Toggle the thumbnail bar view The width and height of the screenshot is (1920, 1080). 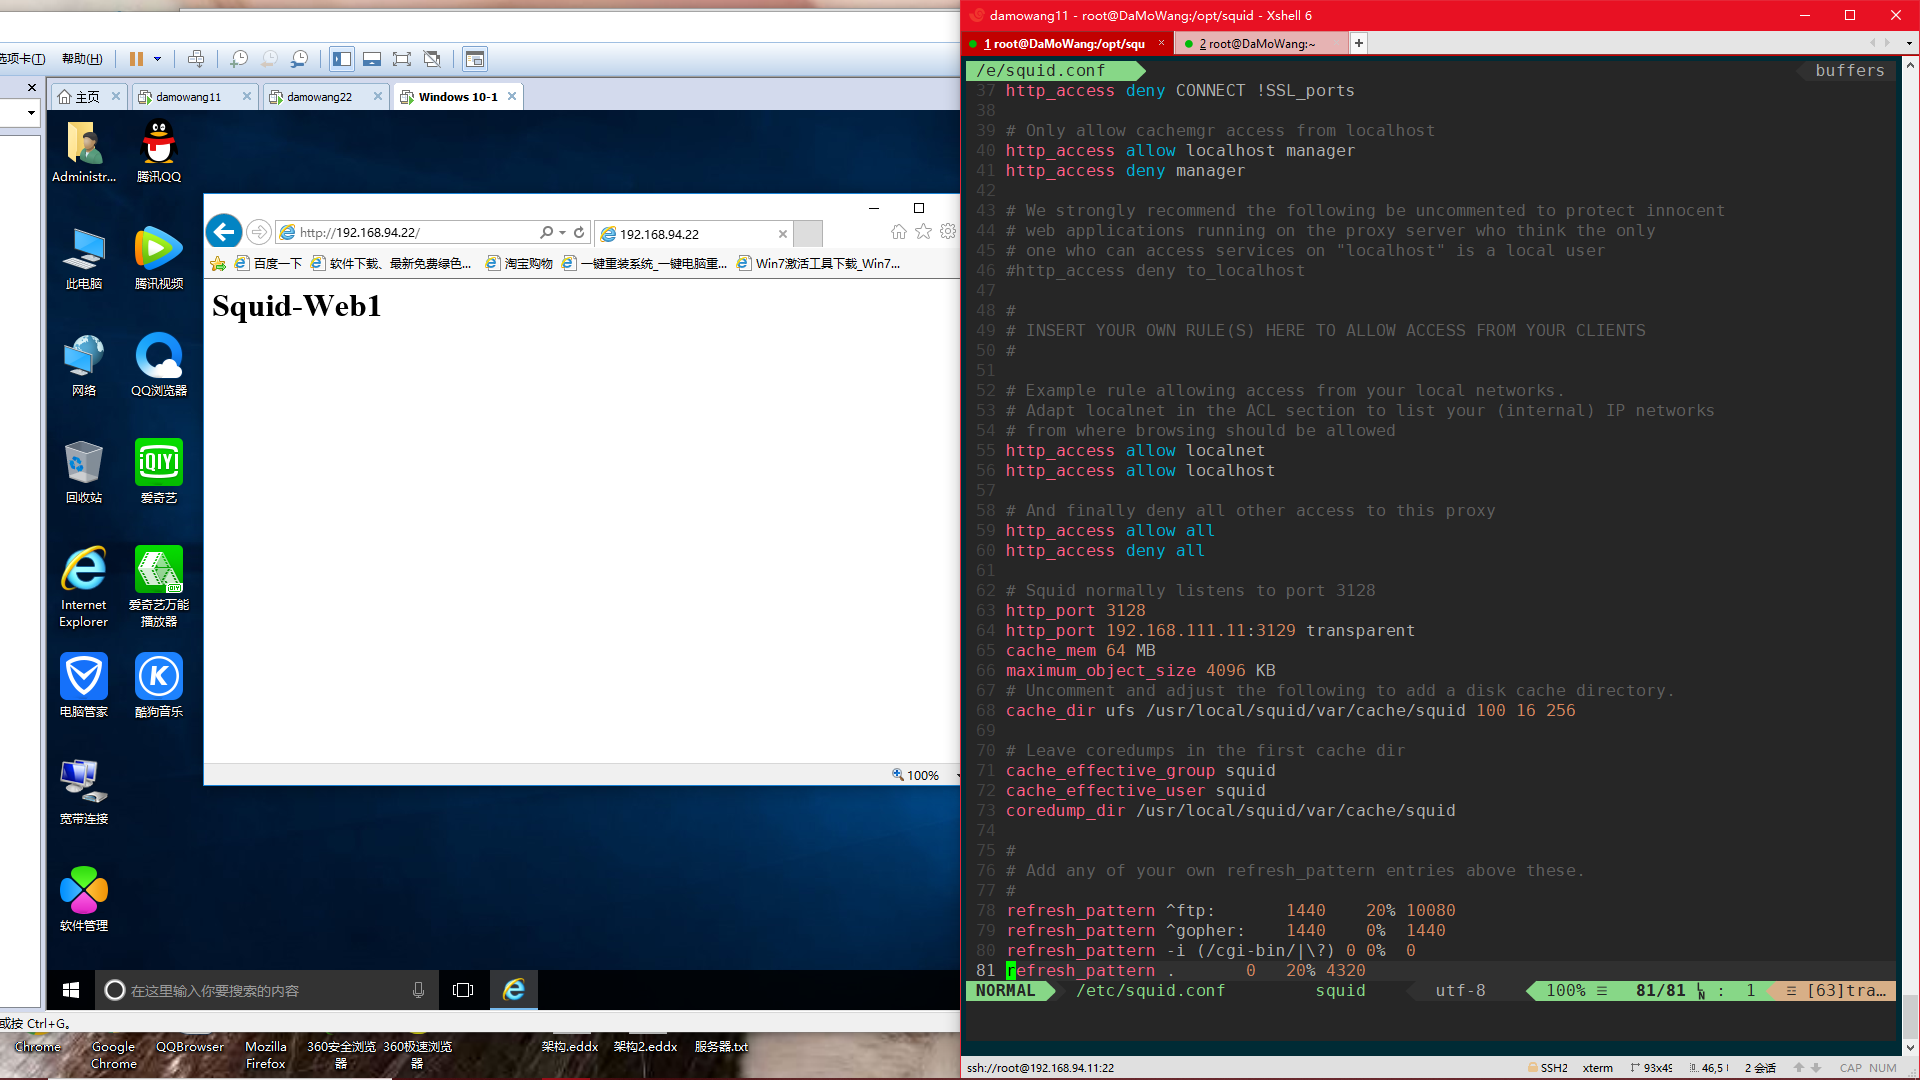pyautogui.click(x=372, y=59)
